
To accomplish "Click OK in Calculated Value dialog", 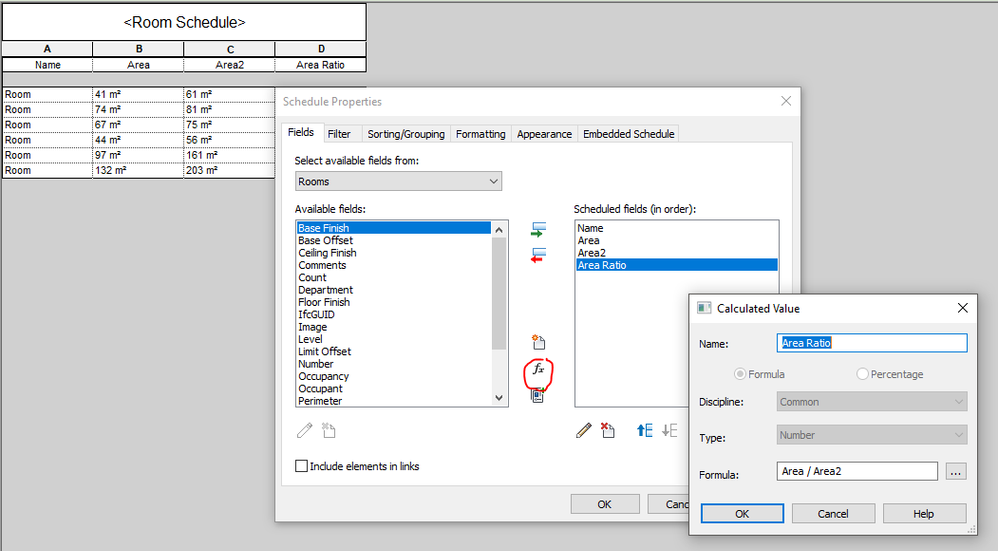I will (742, 513).
